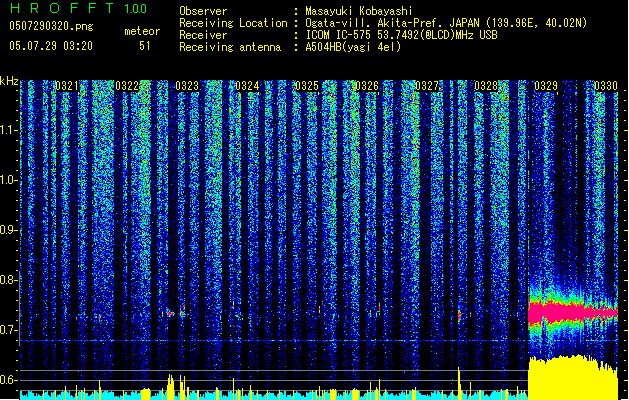Image resolution: width=629 pixels, height=400 pixels.
Task: Click the large yellow power block at 0329
Action: [x=572, y=377]
